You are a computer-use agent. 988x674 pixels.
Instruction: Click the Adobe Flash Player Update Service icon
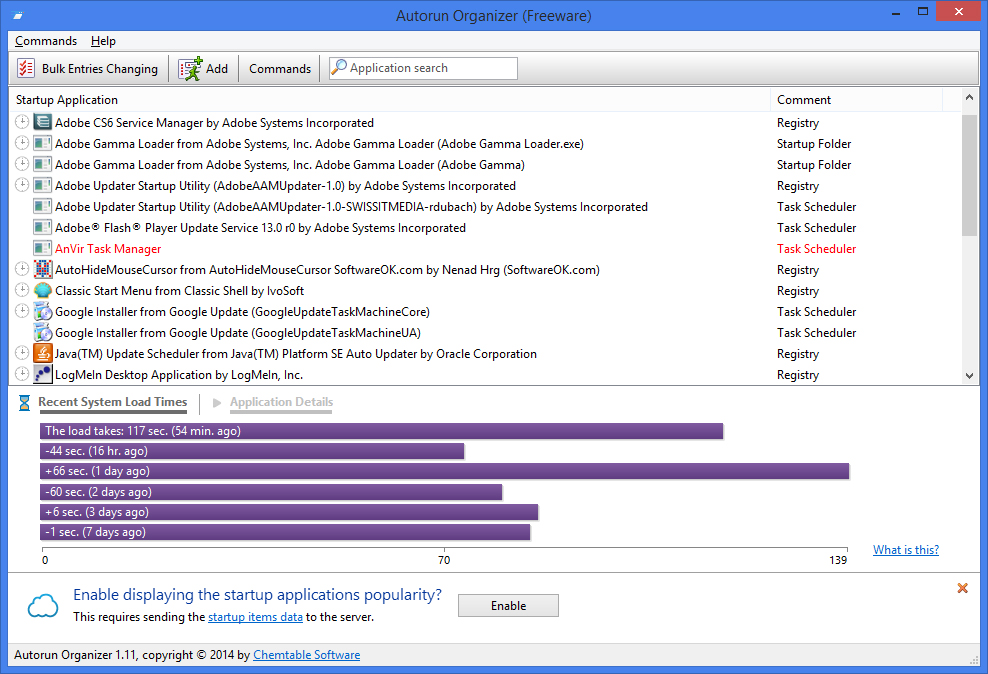tap(42, 227)
